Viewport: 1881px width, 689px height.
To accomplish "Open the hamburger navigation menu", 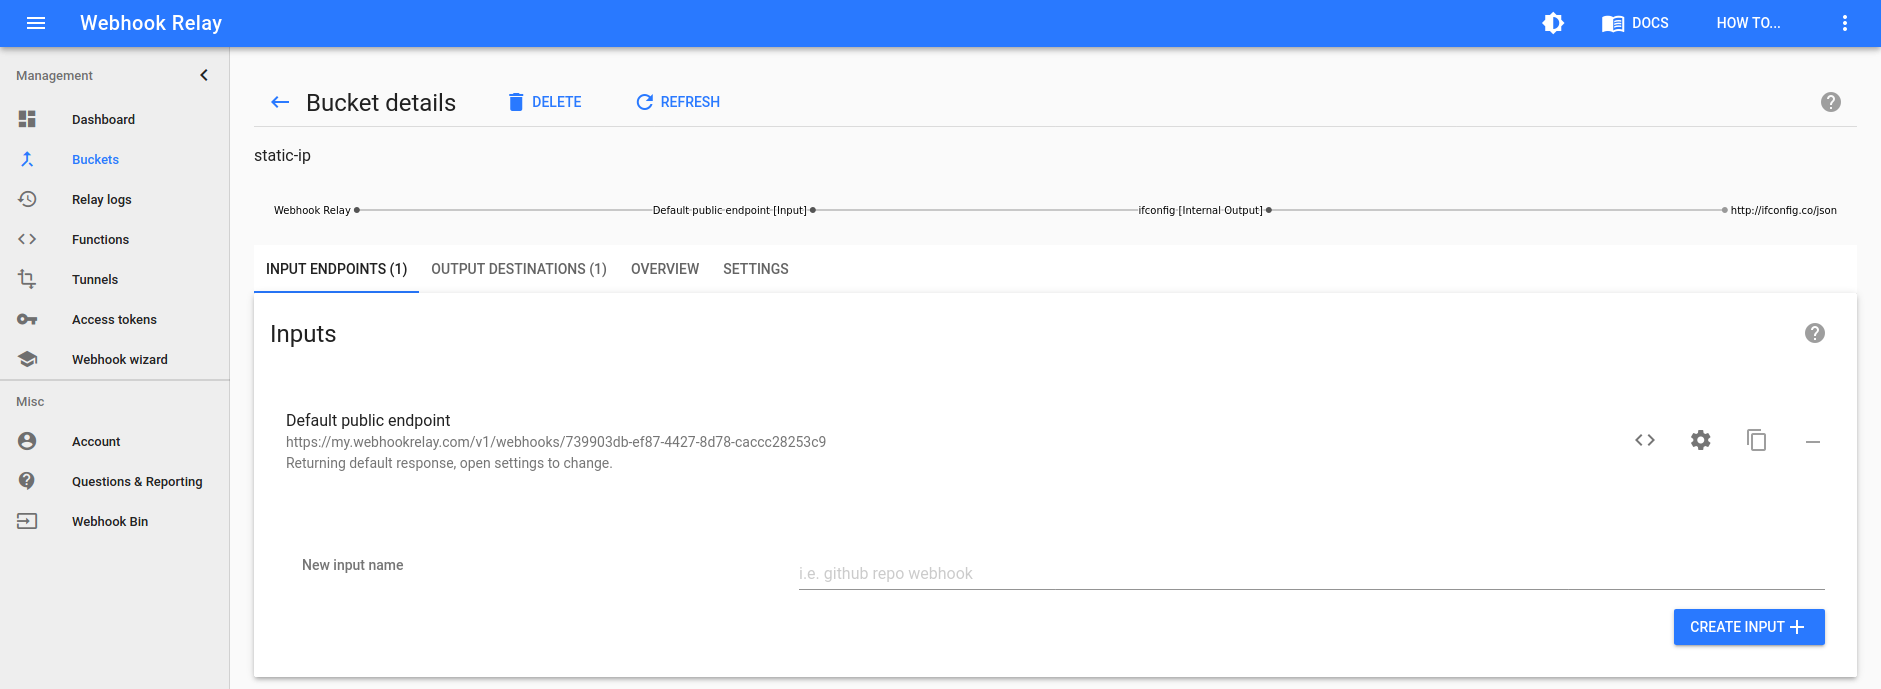I will click(x=36, y=23).
